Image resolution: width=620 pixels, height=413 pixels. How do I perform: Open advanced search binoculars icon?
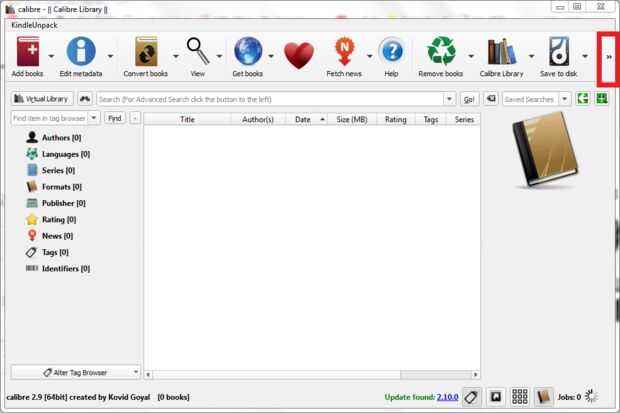85,99
